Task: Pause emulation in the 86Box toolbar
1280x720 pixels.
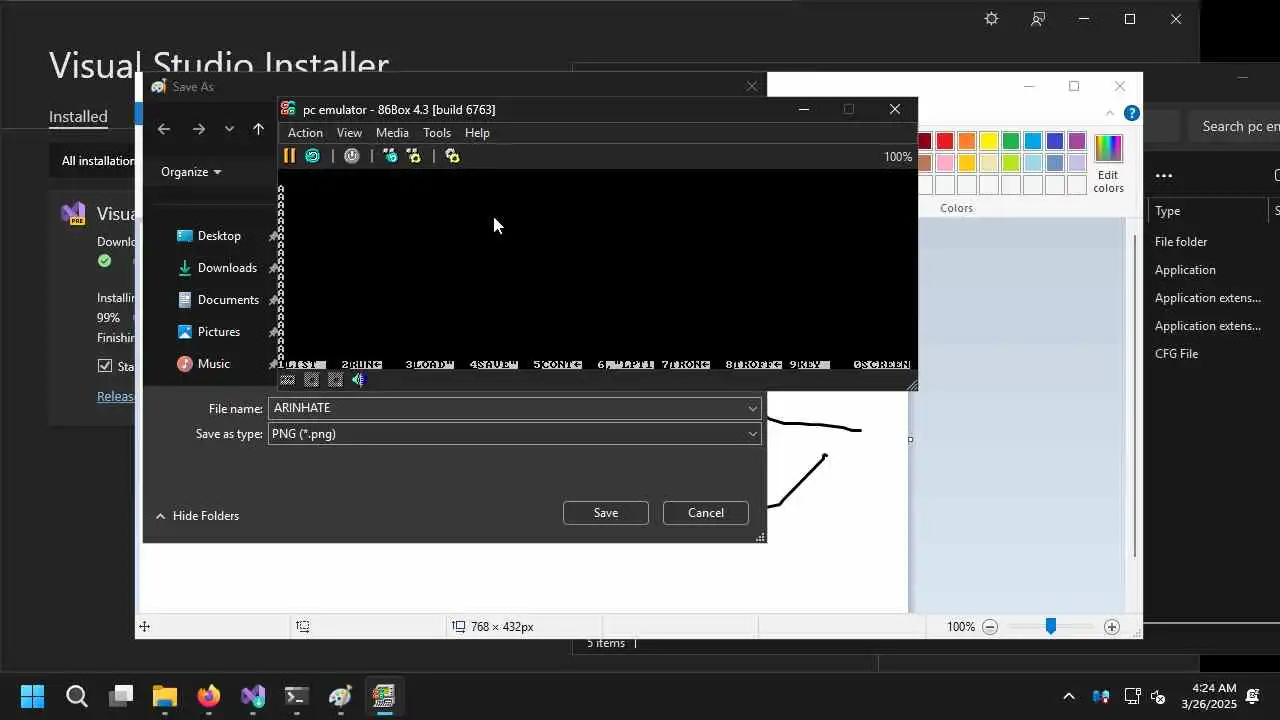Action: pos(289,156)
